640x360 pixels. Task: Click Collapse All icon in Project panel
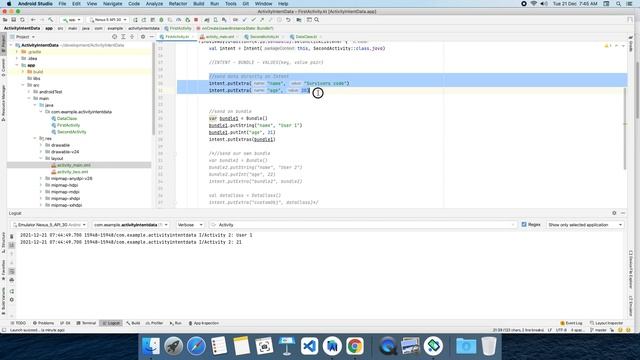[132, 37]
